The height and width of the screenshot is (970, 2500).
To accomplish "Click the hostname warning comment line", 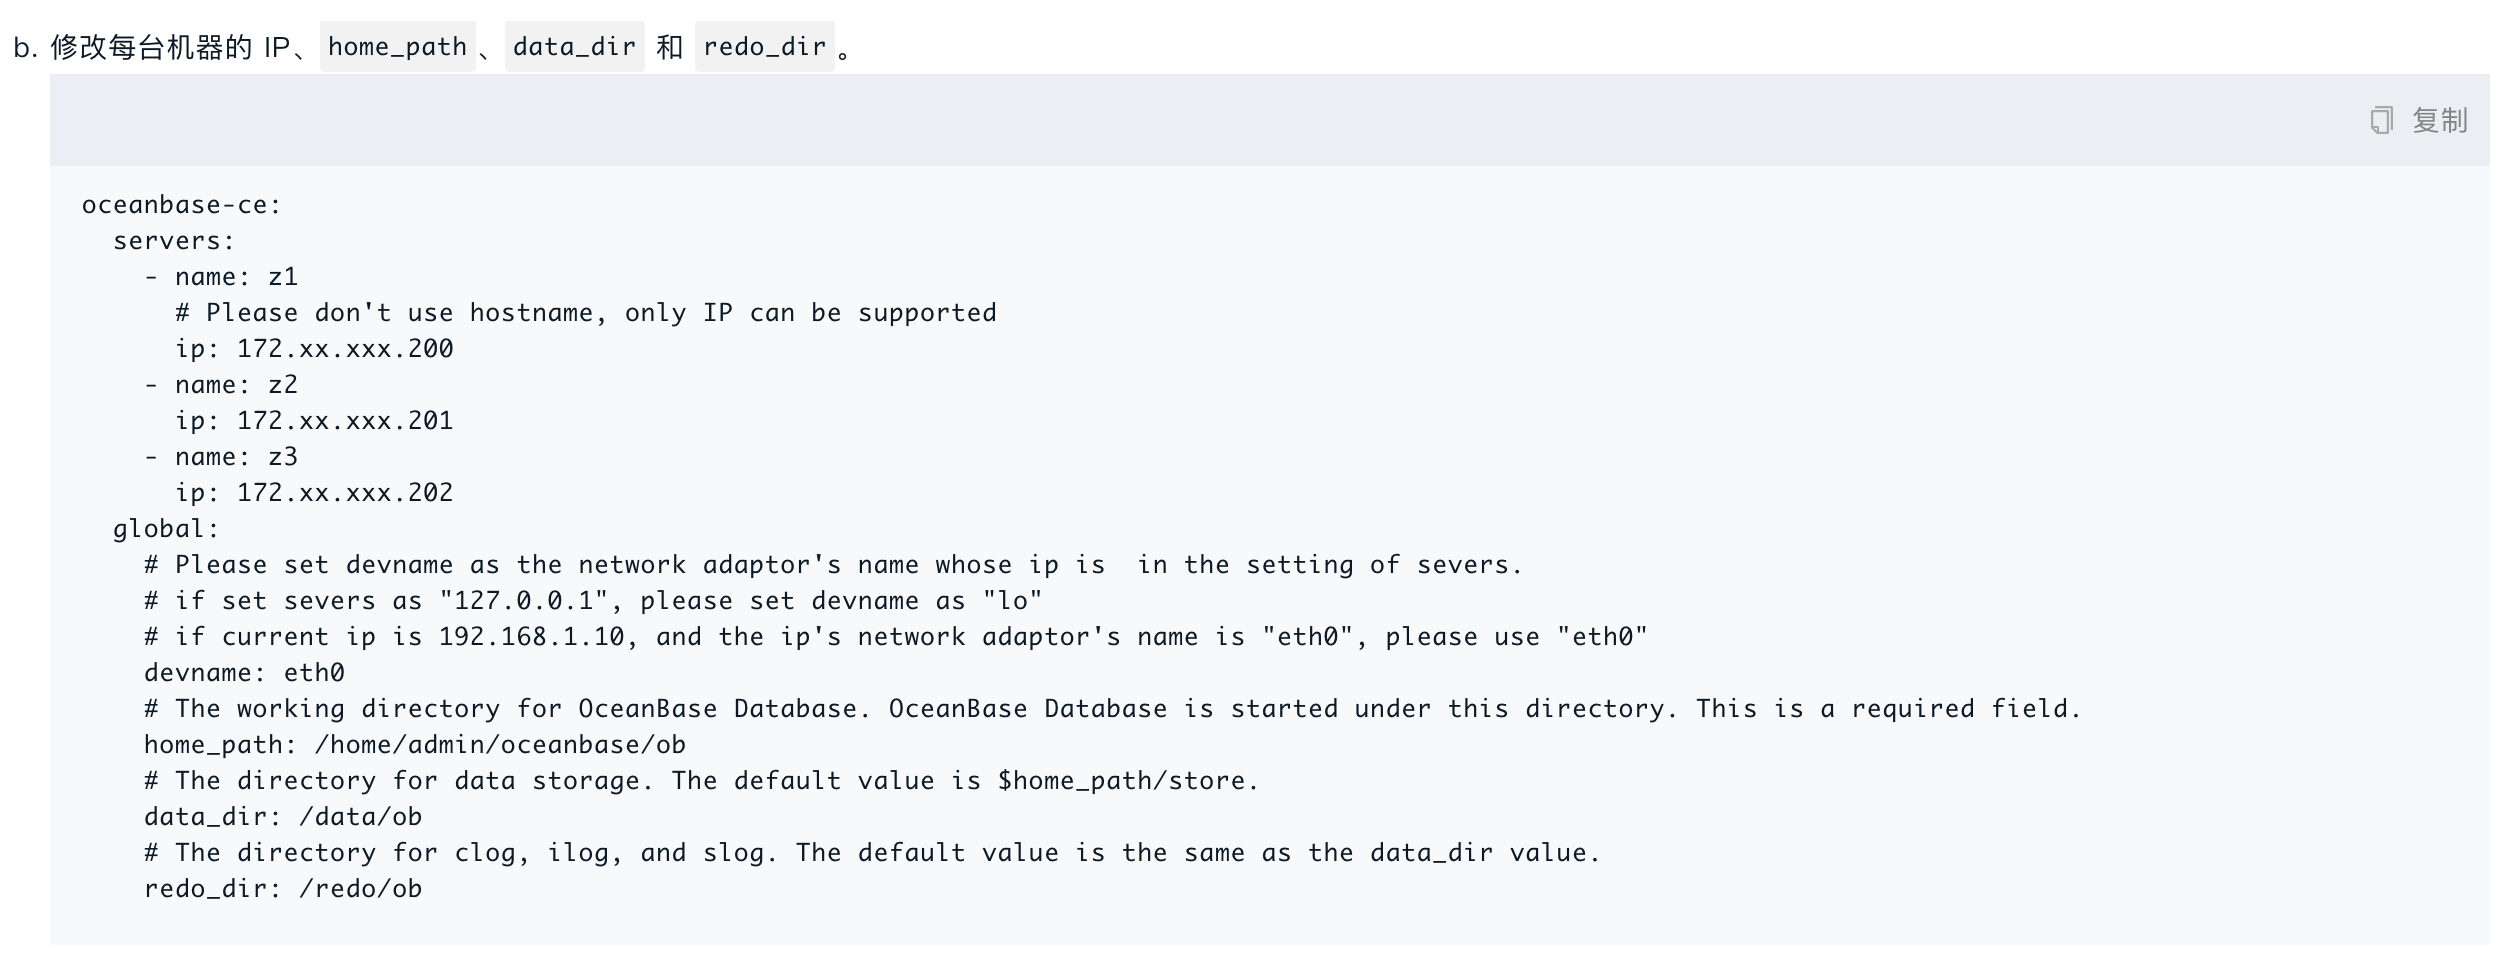I will pos(586,313).
